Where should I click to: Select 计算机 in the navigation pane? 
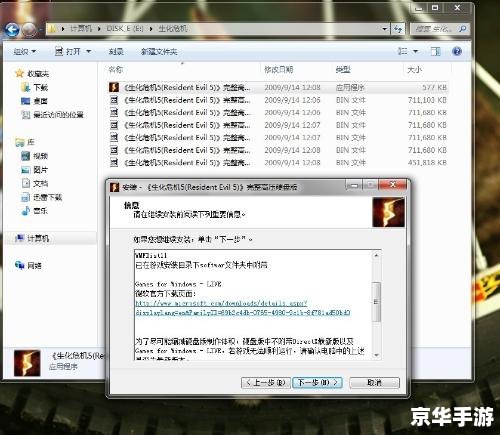(33, 238)
